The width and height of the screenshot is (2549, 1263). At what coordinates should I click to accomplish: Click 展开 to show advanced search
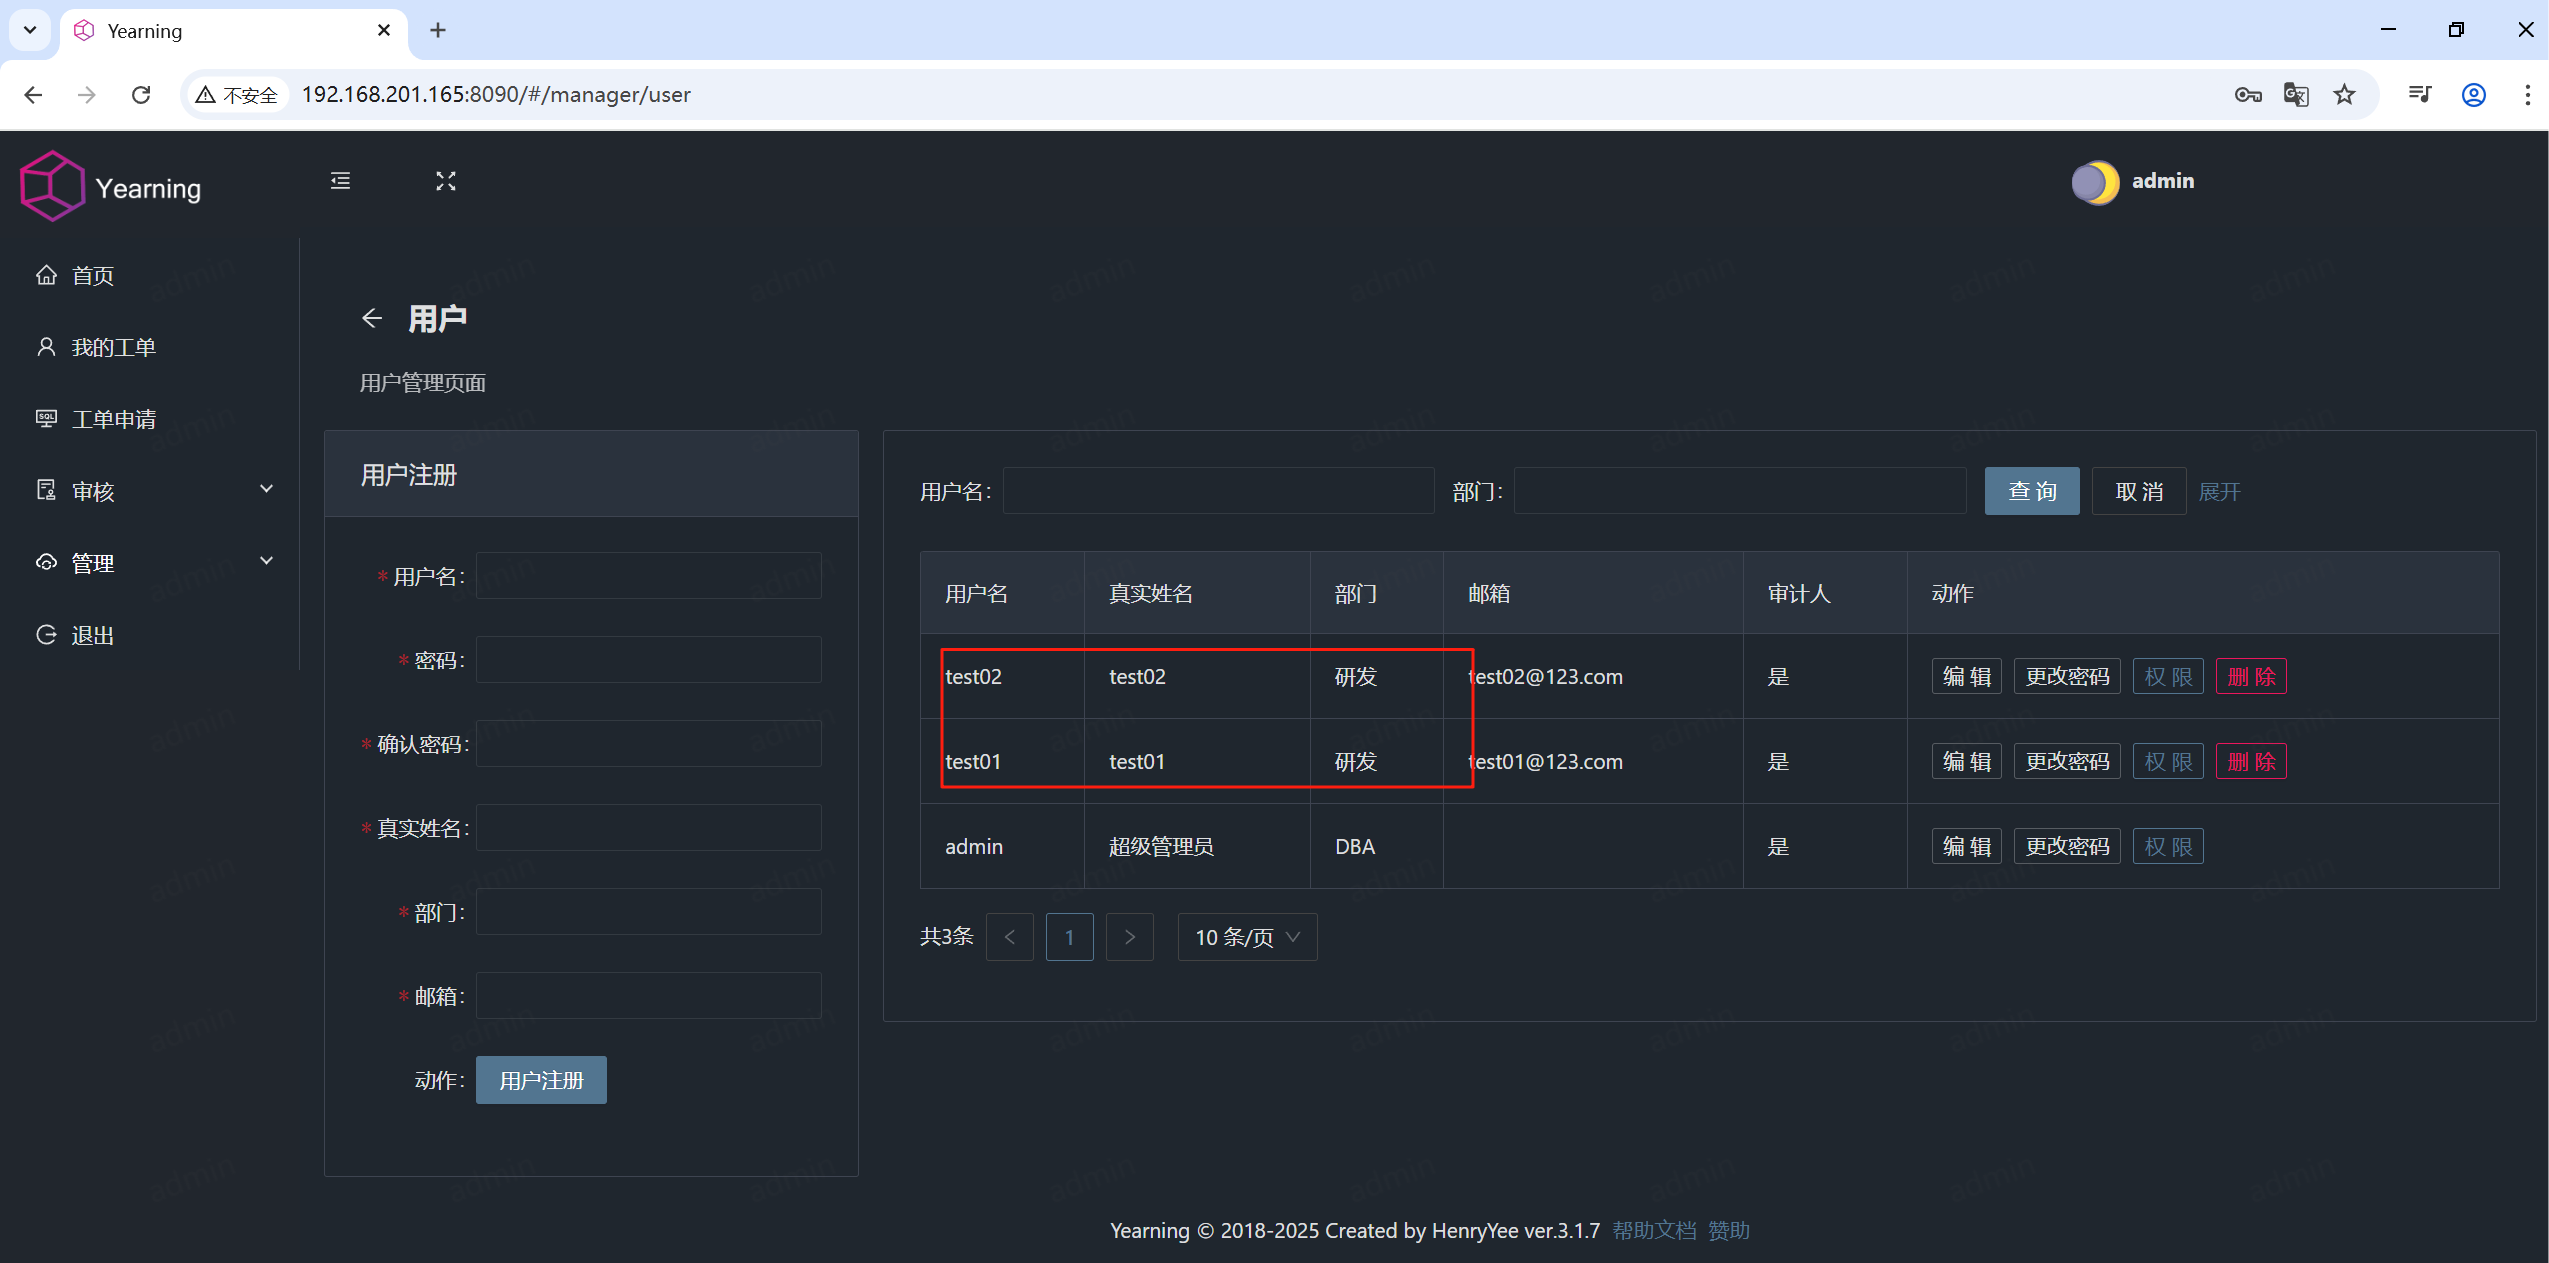point(2221,491)
